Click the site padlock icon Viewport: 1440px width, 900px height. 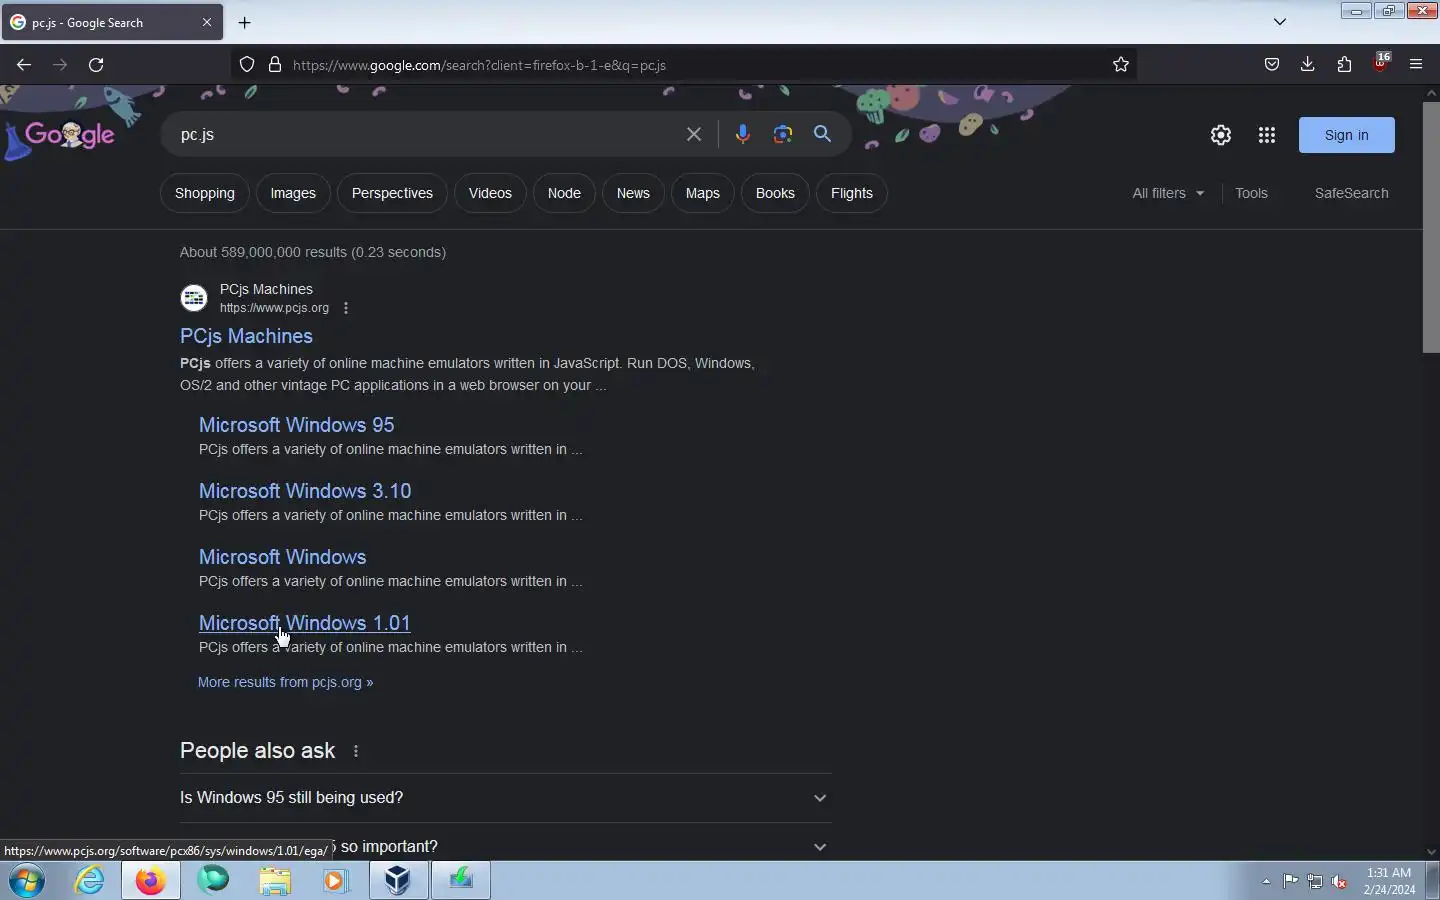[275, 65]
